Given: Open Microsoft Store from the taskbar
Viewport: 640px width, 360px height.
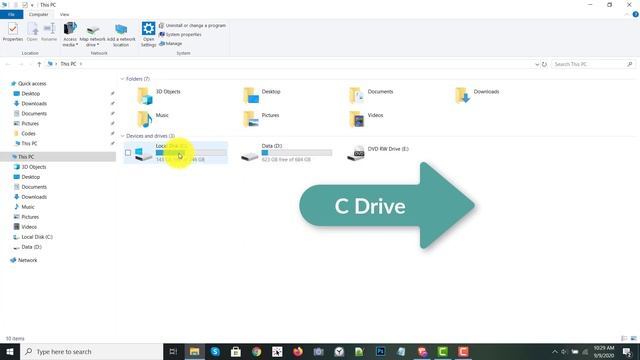Looking at the screenshot, I should coord(236,351).
